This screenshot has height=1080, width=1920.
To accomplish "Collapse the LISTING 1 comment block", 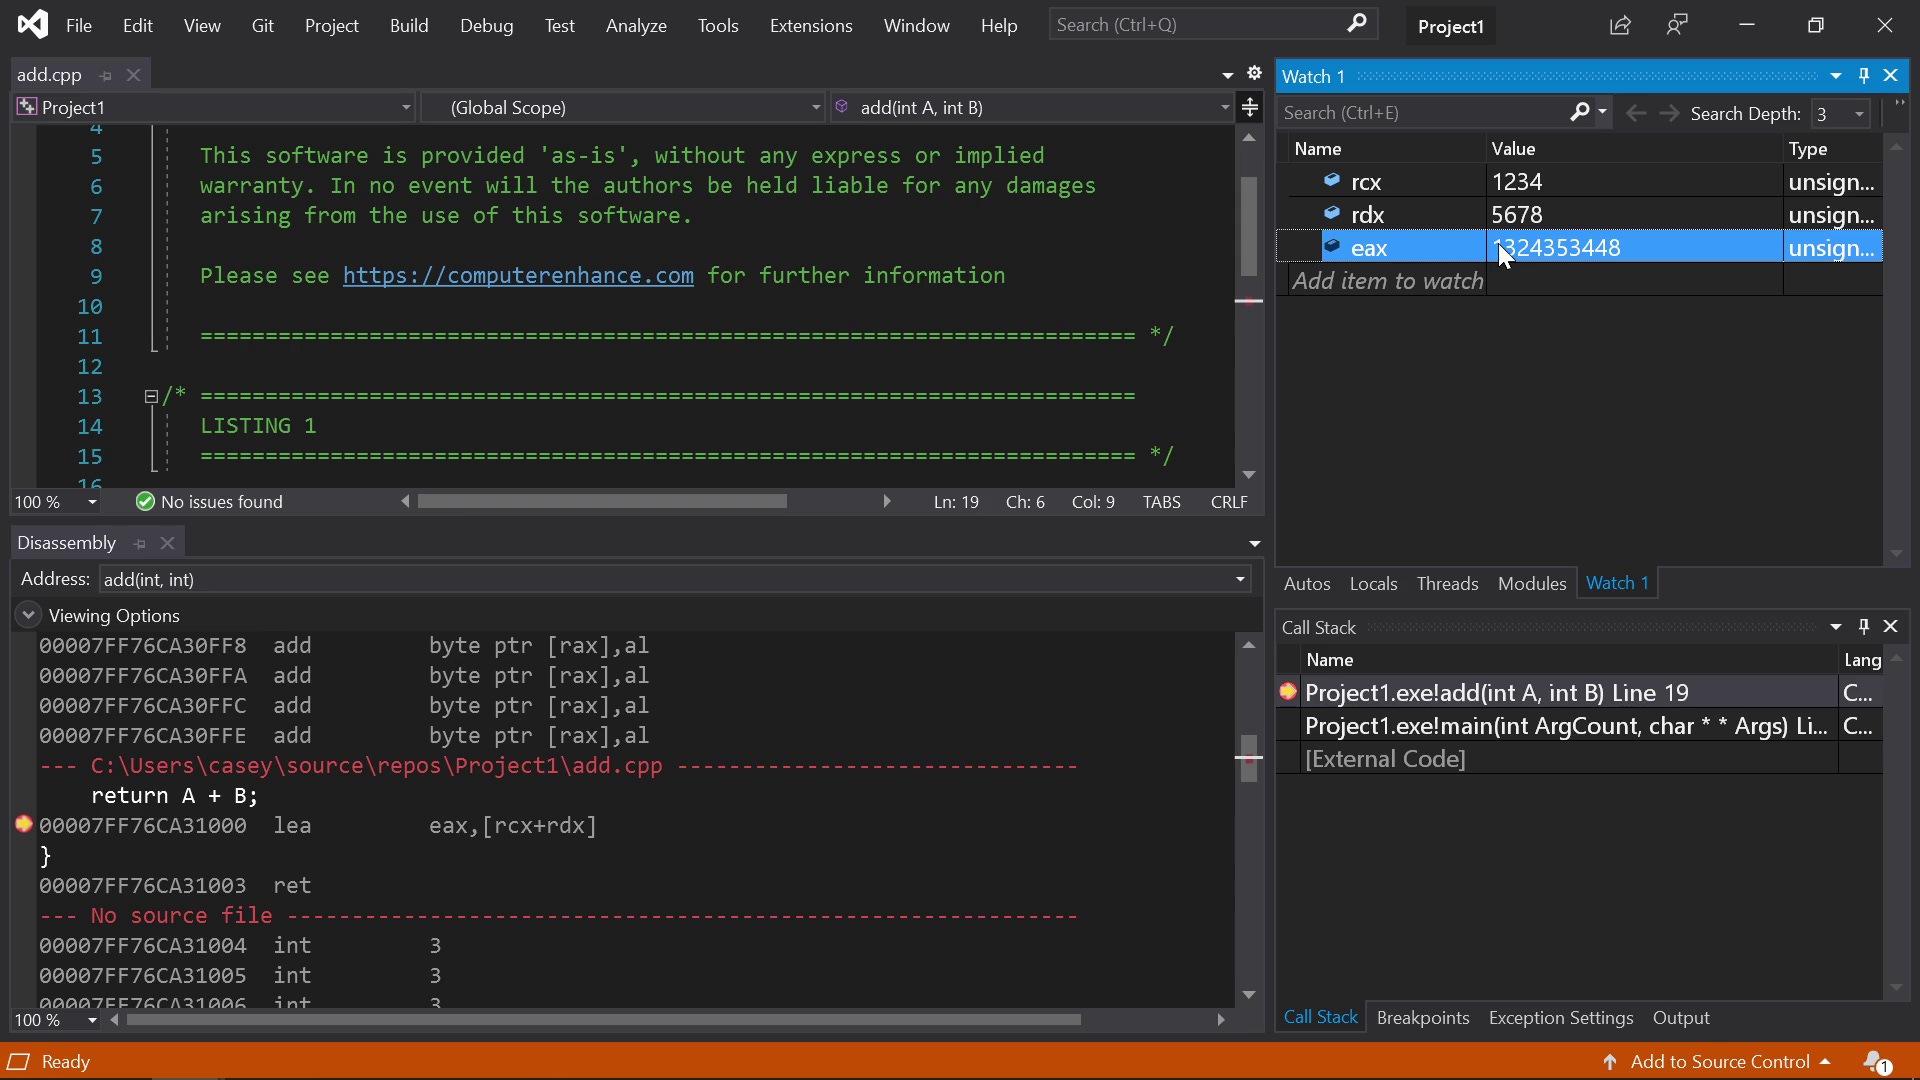I will [x=151, y=396].
